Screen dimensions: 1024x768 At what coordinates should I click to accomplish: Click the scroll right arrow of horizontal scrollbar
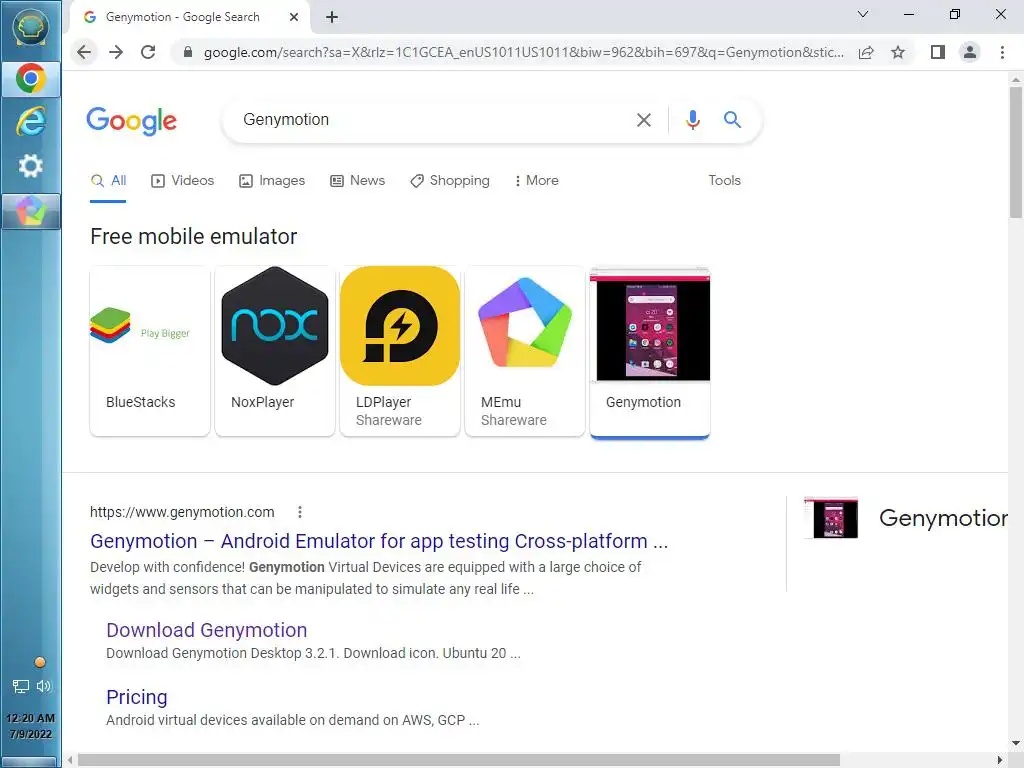(x=999, y=760)
